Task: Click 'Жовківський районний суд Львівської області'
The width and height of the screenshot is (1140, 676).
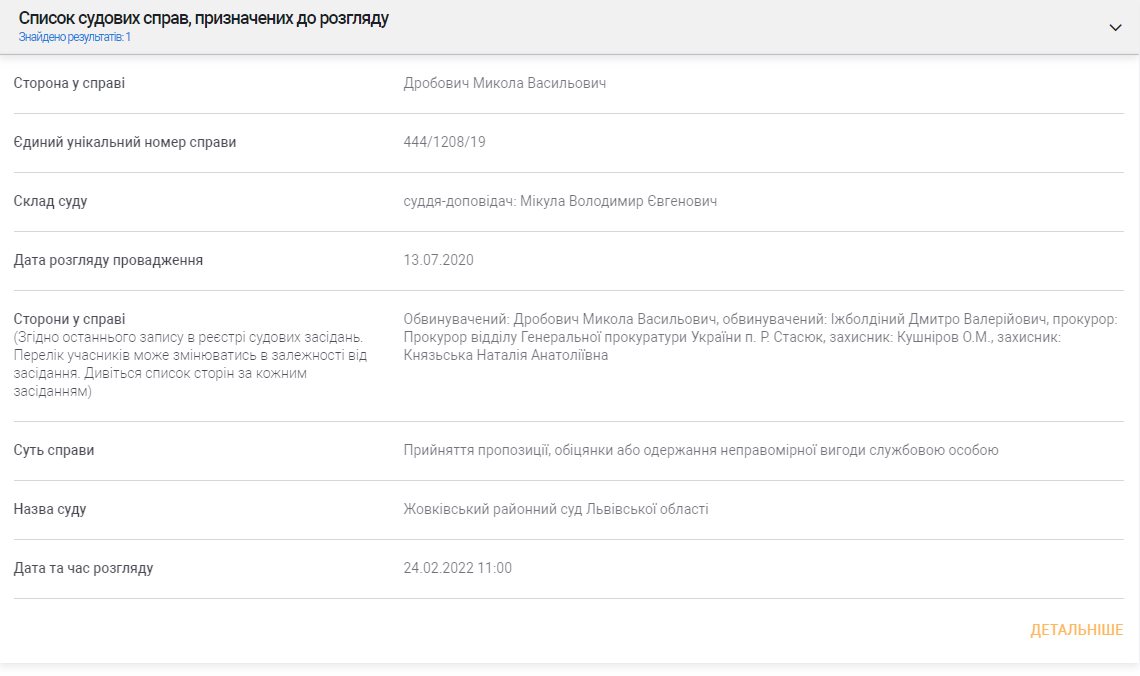Action: click(x=556, y=509)
